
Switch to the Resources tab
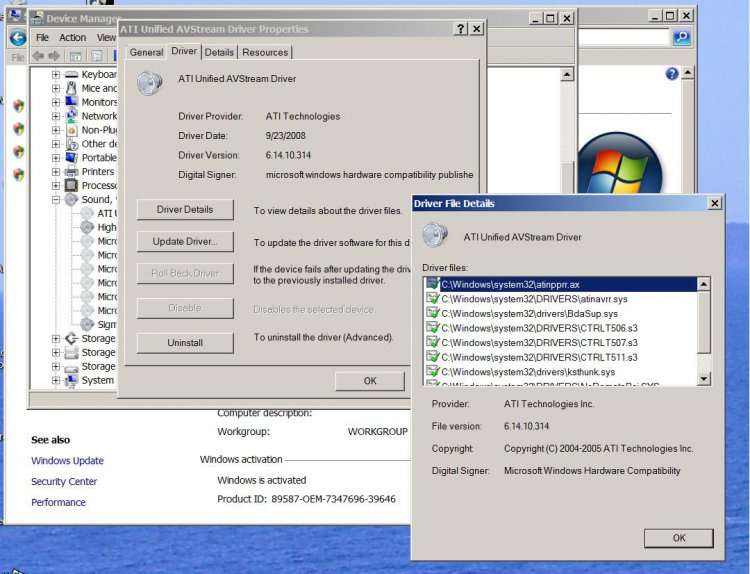tap(265, 52)
